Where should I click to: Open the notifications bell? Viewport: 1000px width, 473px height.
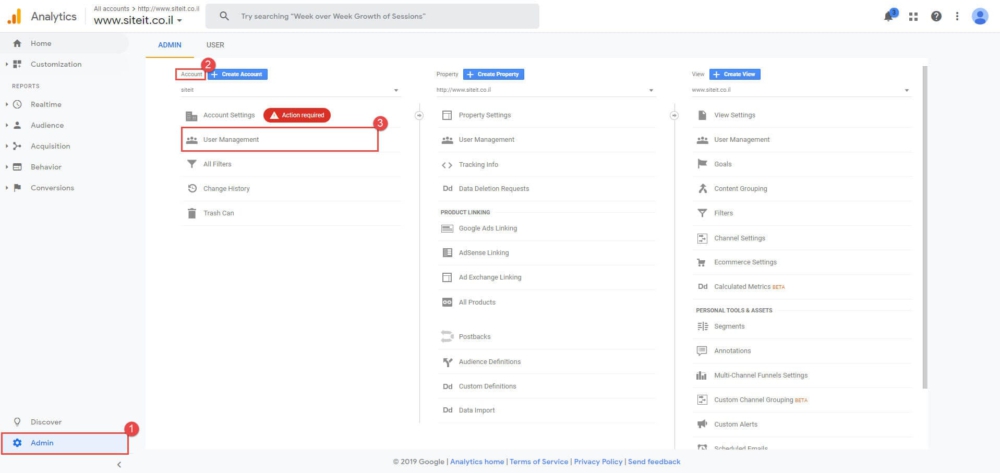point(890,17)
